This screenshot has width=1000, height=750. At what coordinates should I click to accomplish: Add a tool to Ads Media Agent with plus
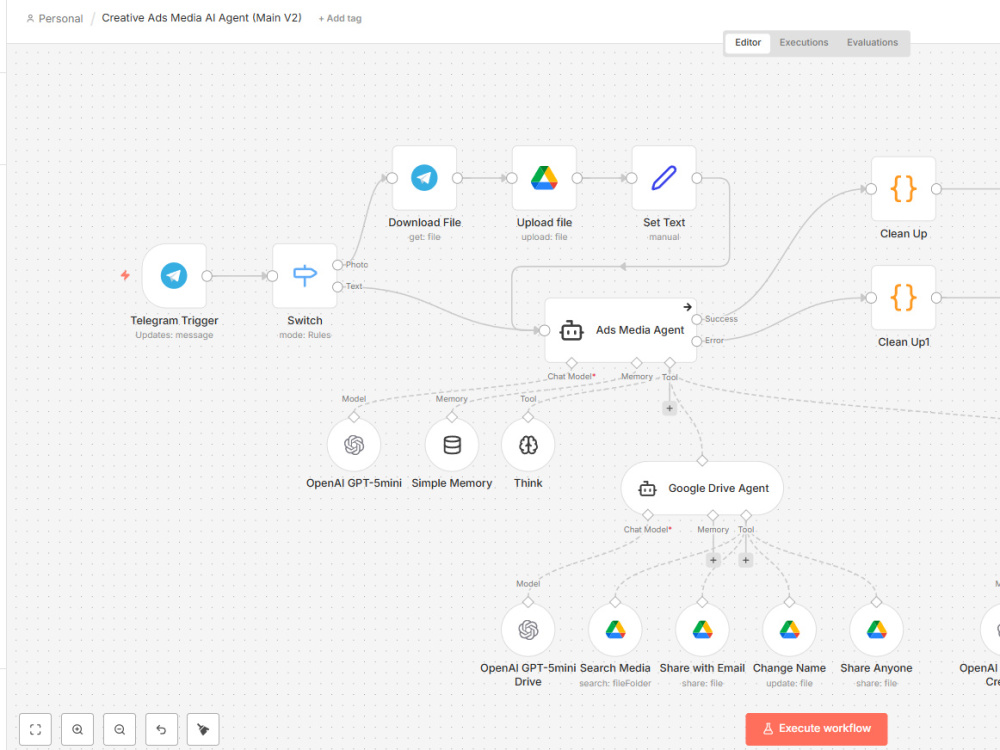669,408
